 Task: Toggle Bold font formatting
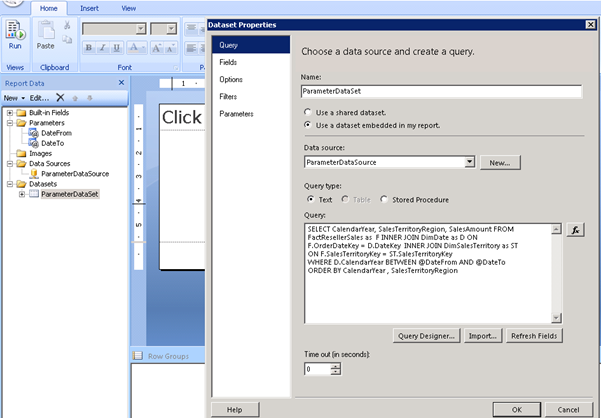(89, 47)
